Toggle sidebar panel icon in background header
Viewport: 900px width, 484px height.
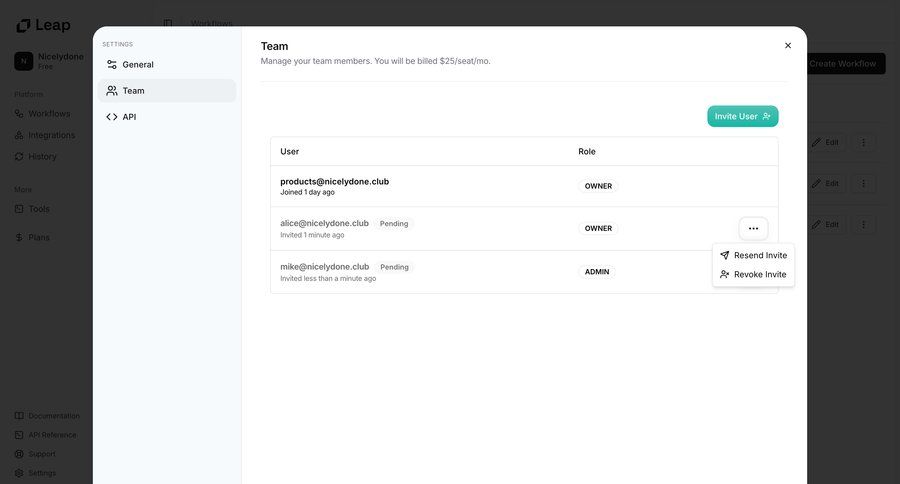(168, 24)
